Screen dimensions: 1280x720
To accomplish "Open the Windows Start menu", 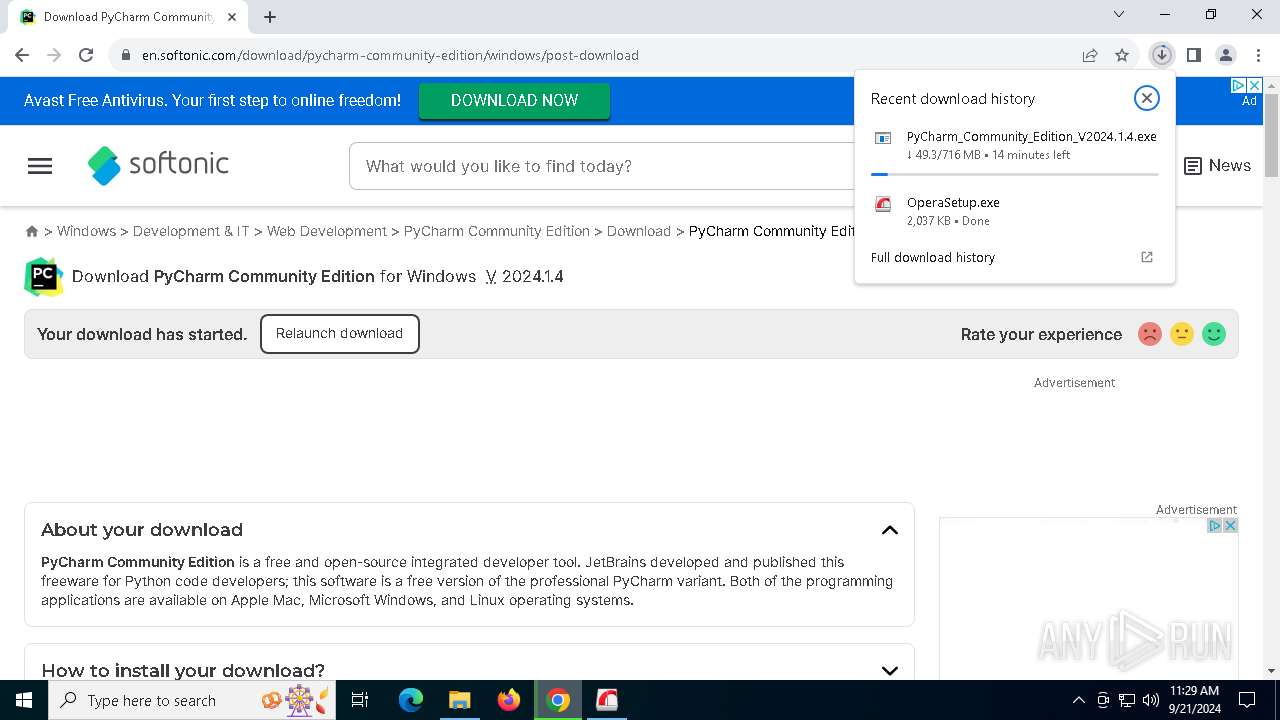I will 24,700.
